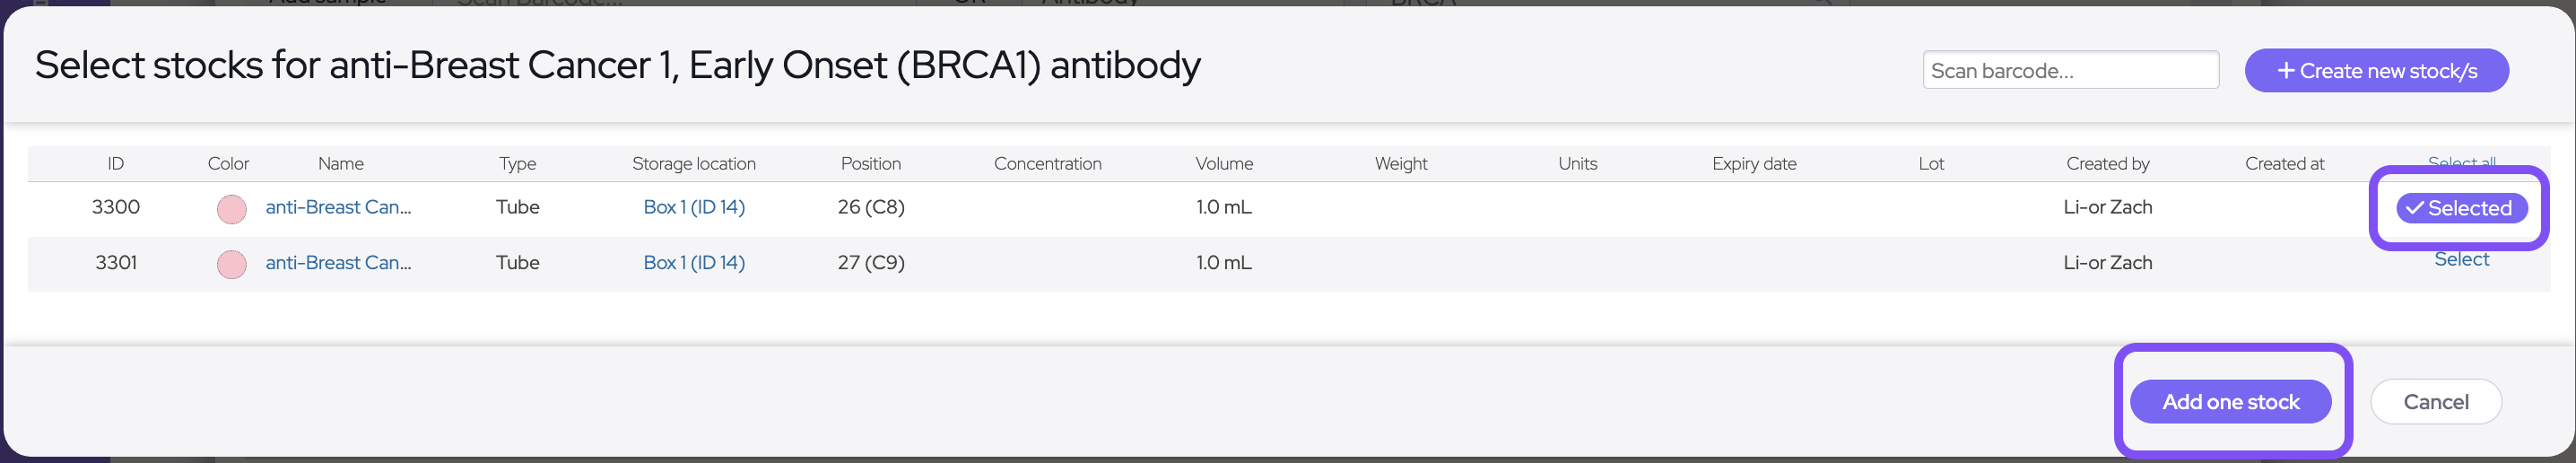2576x463 pixels.
Task: Sort by the Created by header
Action: tap(2107, 163)
